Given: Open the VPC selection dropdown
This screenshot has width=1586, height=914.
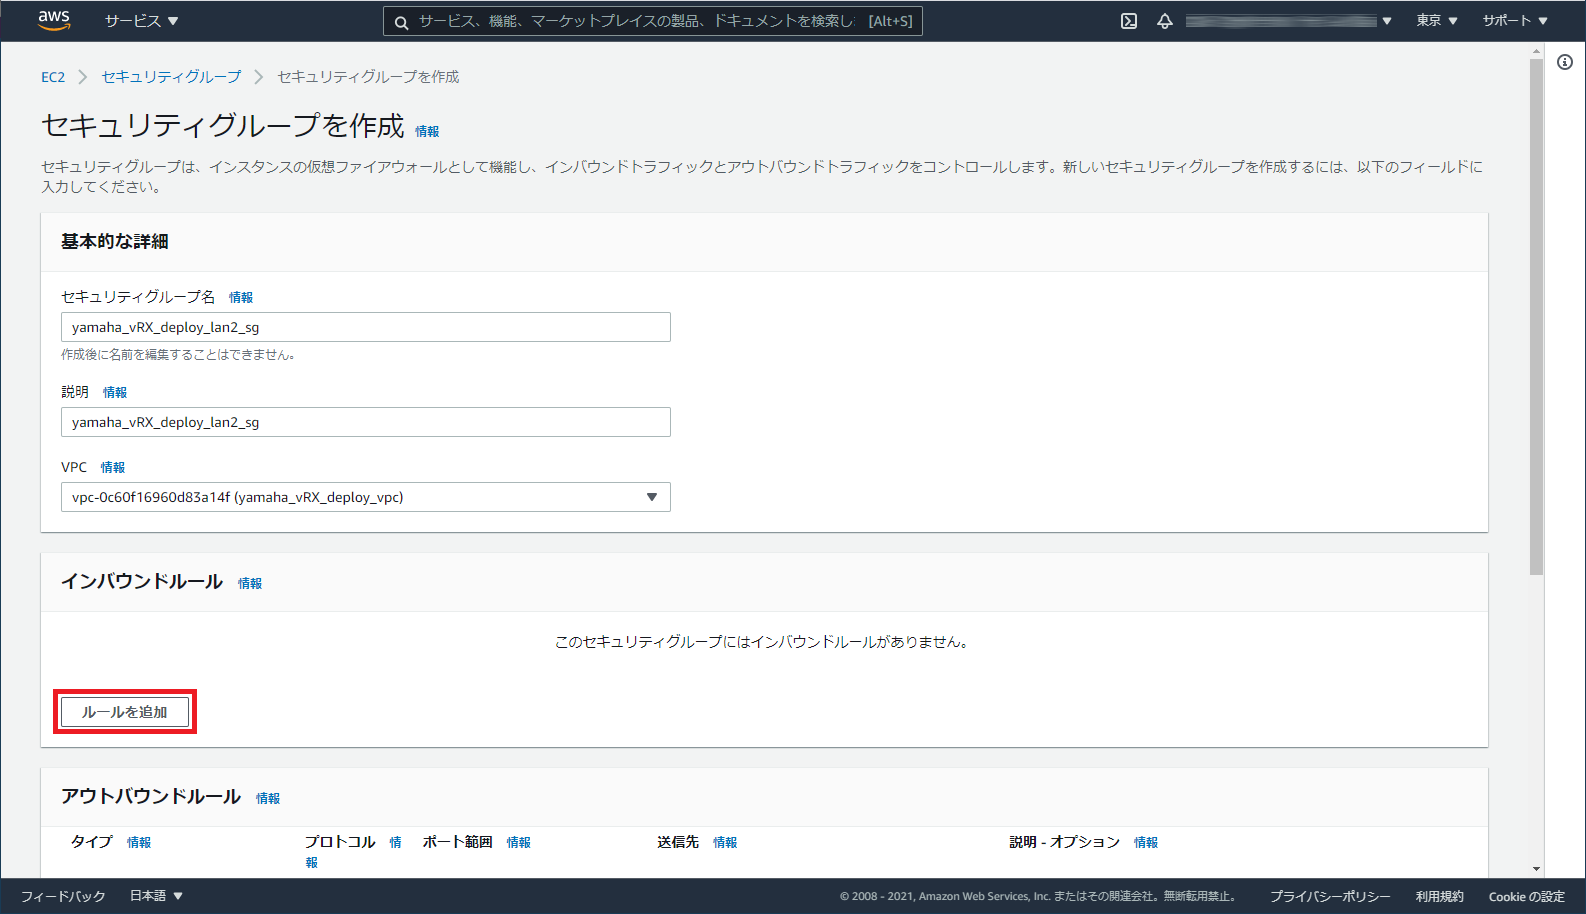Looking at the screenshot, I should coord(365,497).
